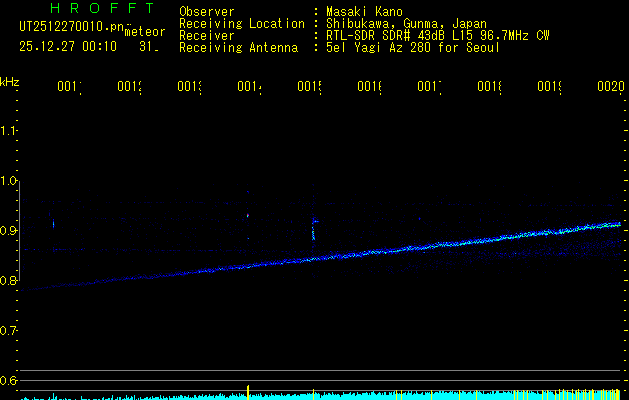Click the meteor count value '31.'
629x400 pixels.
coord(149,47)
